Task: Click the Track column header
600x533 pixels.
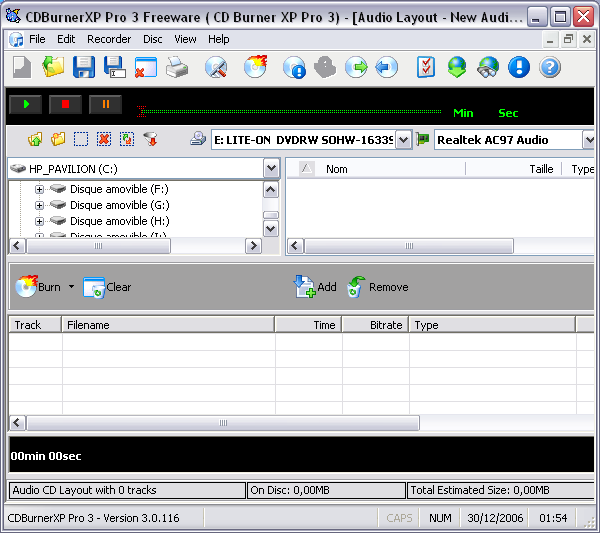Action: pyautogui.click(x=35, y=325)
